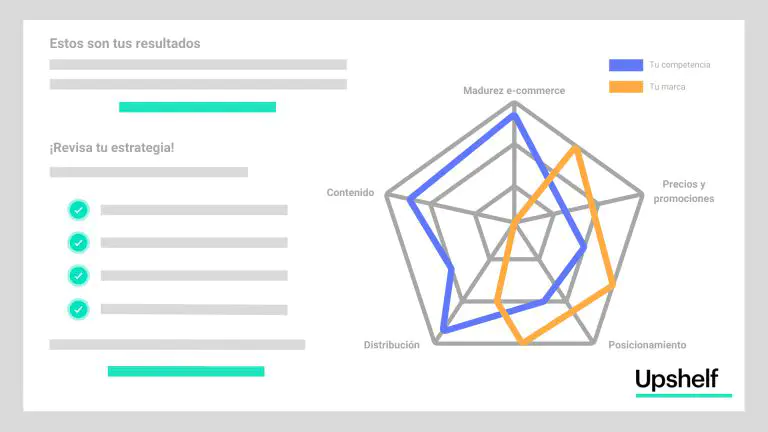
Task: Click the Estos son tus resultados heading
Action: click(125, 44)
